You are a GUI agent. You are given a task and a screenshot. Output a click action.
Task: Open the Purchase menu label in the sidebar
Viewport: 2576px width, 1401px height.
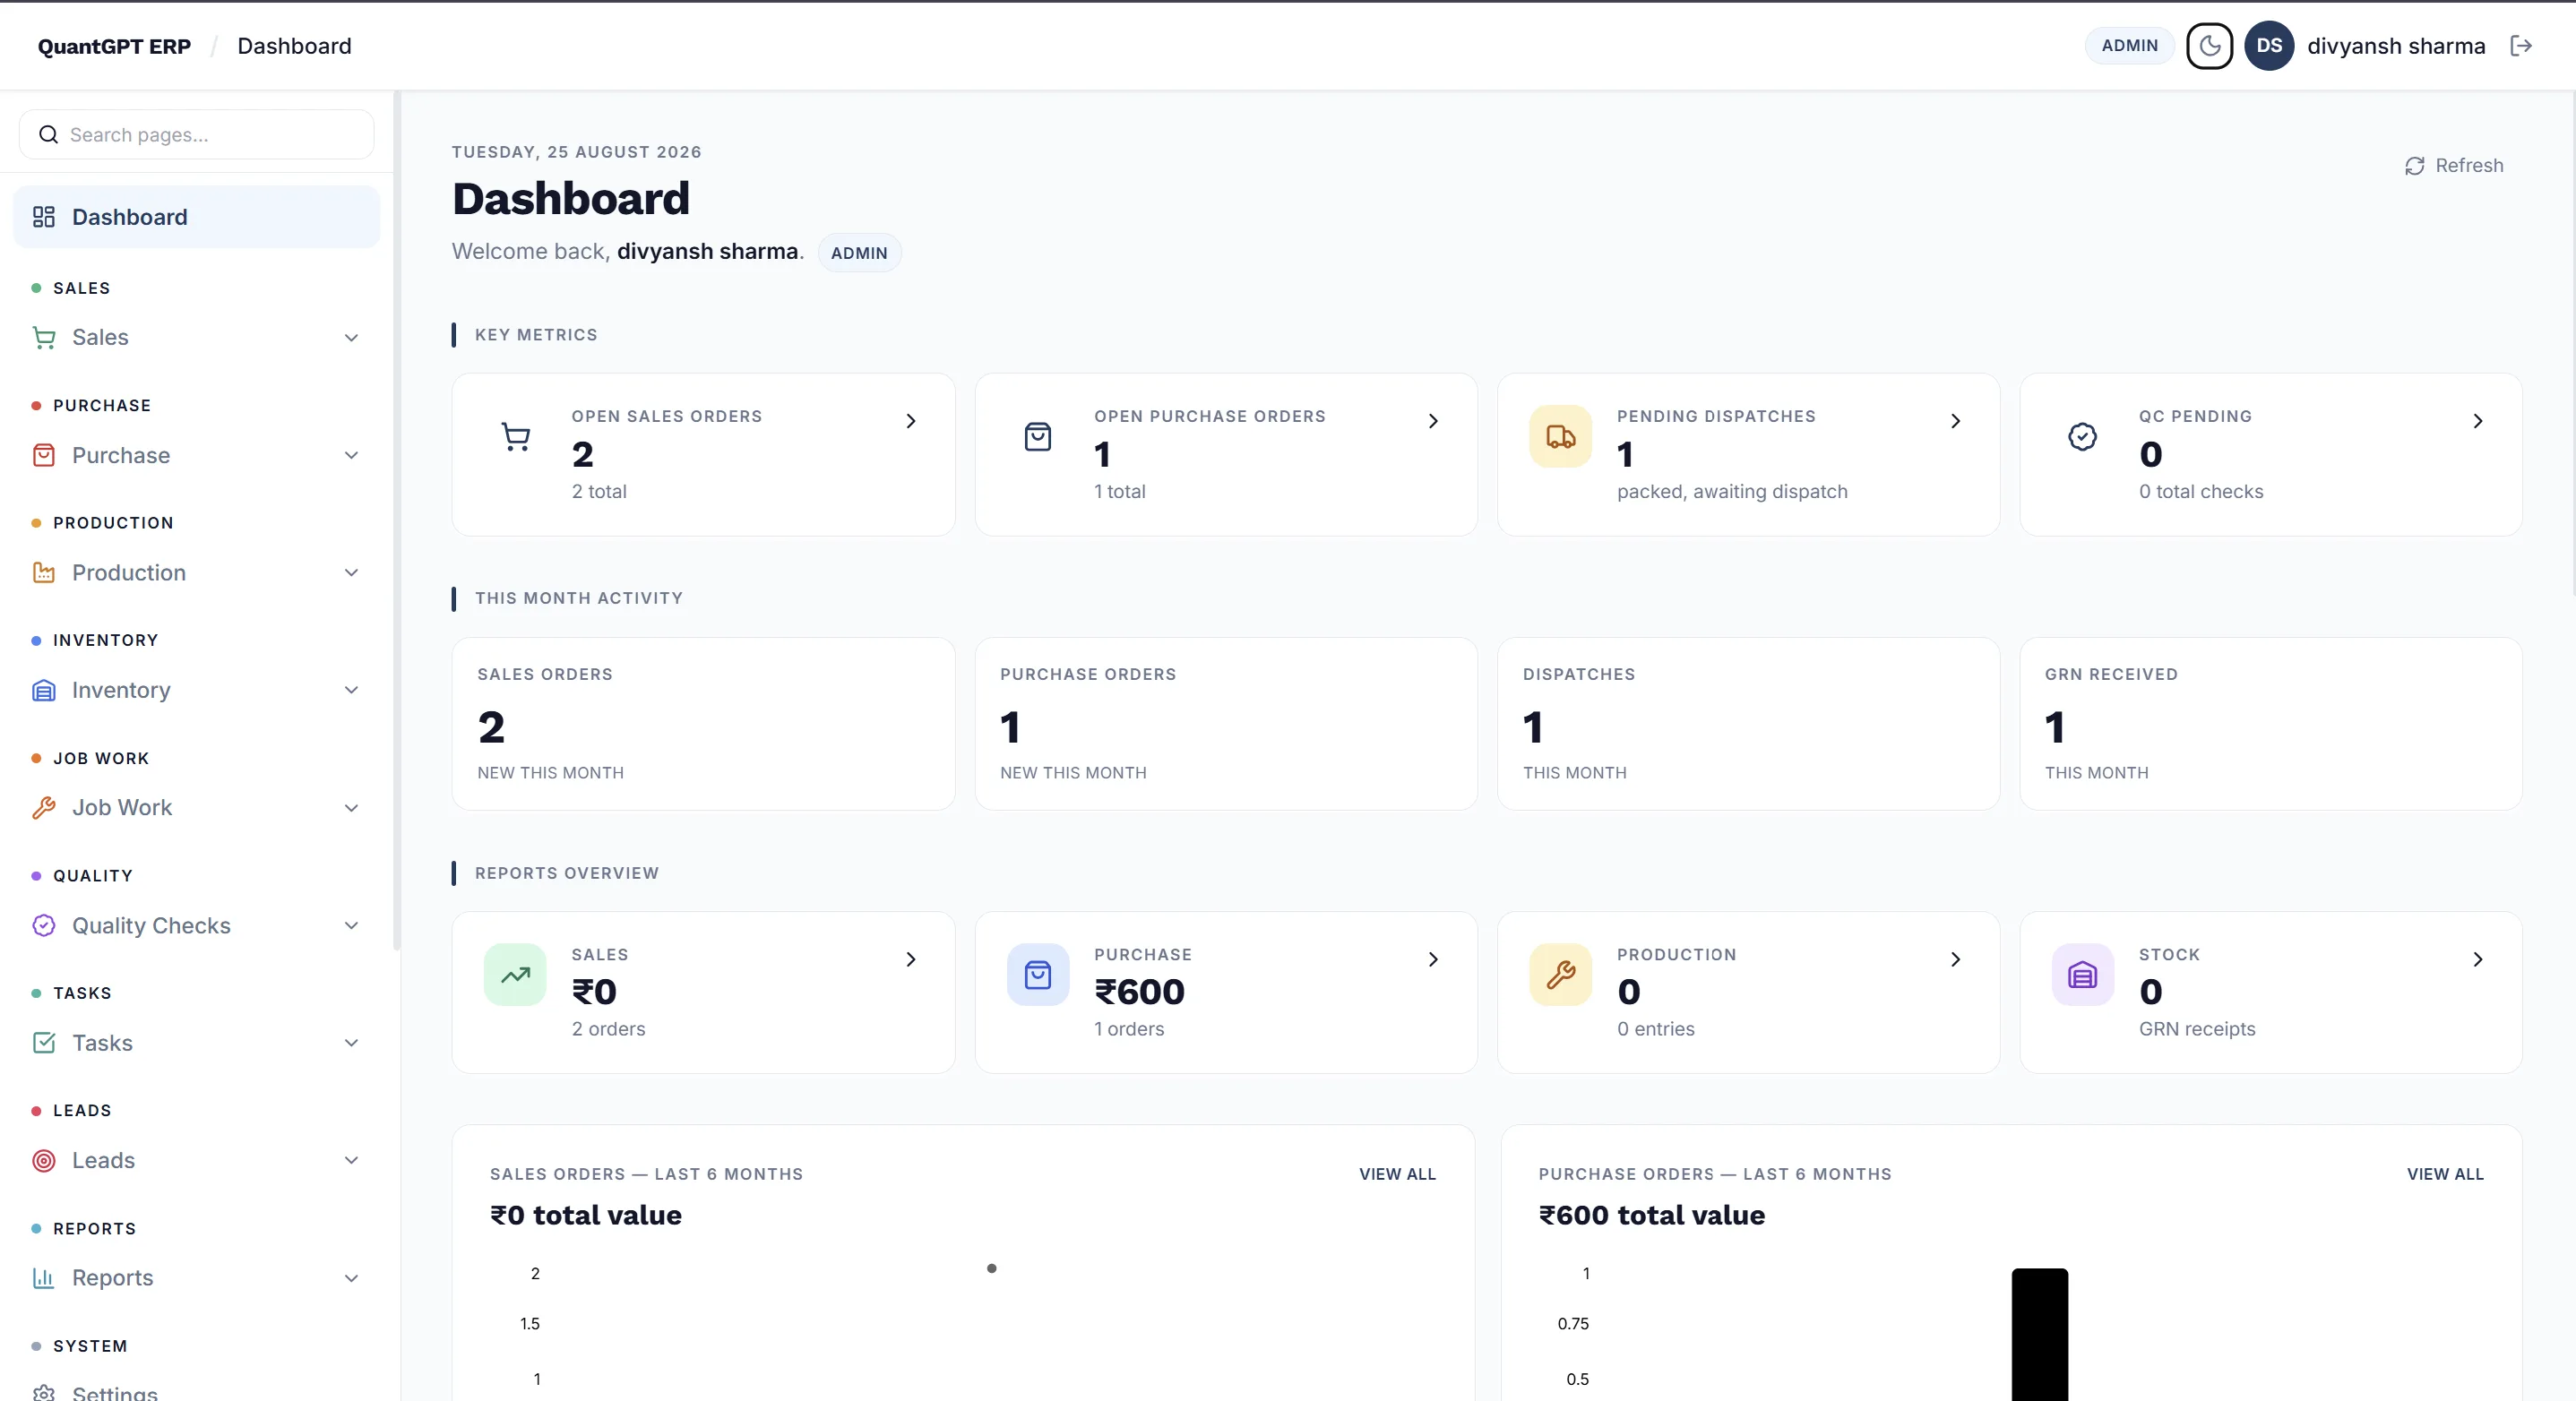[121, 456]
